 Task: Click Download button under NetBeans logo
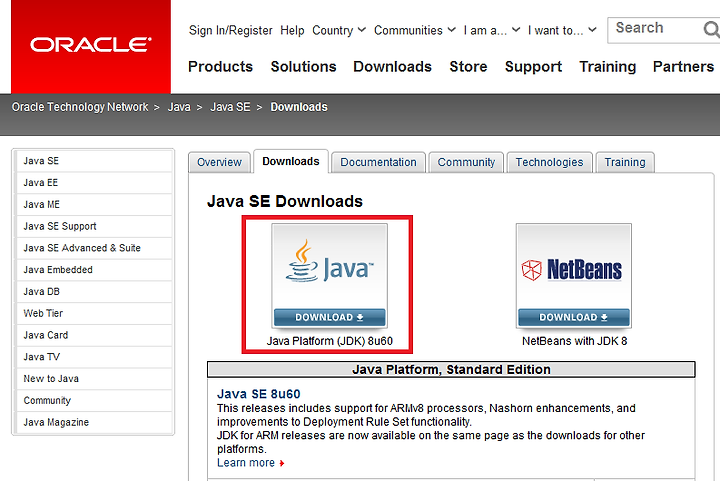pyautogui.click(x=574, y=317)
